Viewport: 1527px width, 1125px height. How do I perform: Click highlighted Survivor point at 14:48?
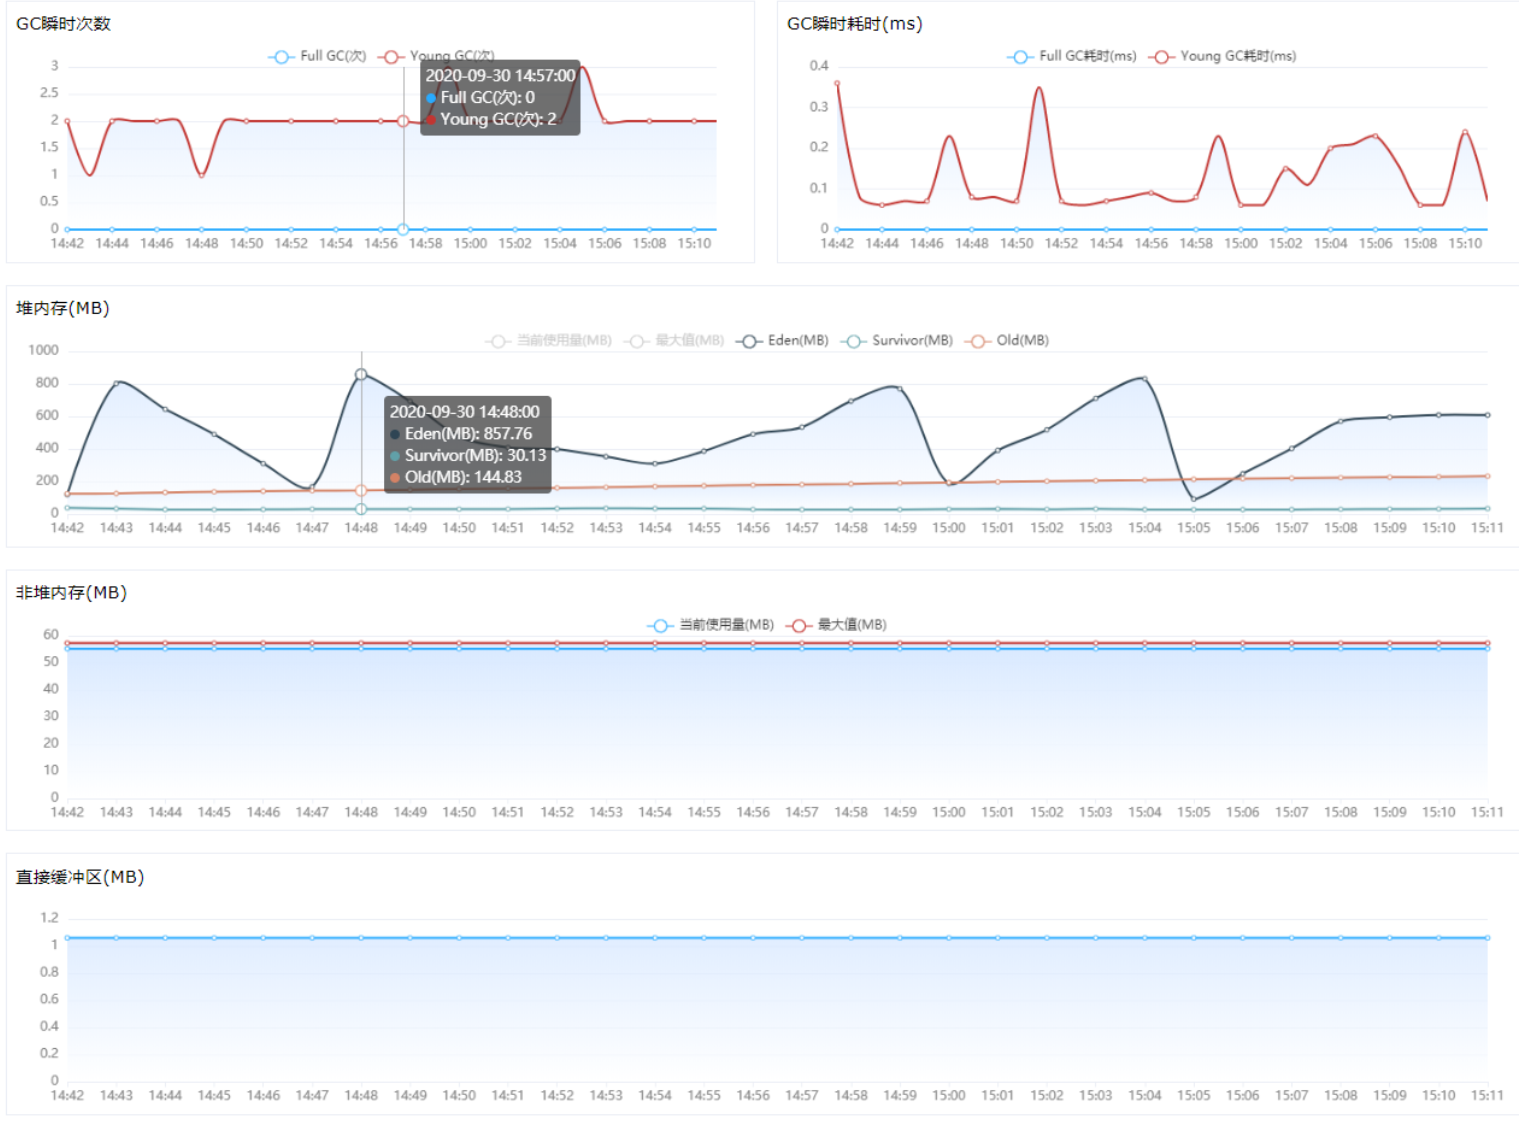click(x=361, y=509)
